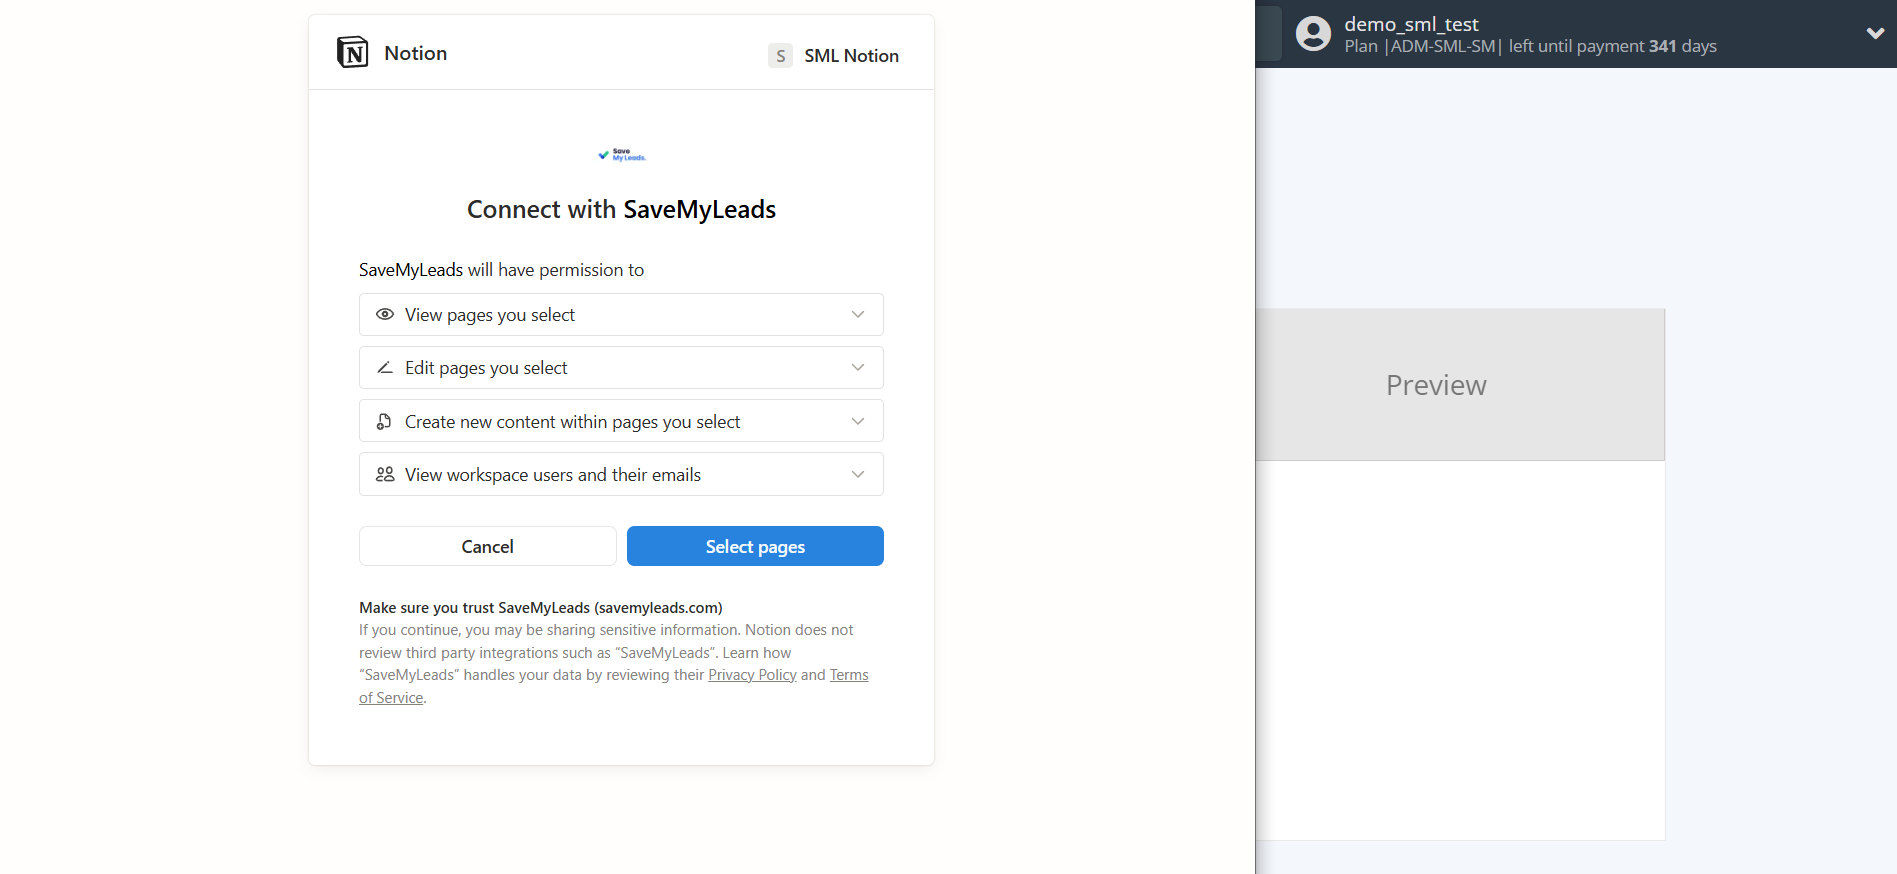Cancel the SaveMyLeads connection

pos(487,546)
